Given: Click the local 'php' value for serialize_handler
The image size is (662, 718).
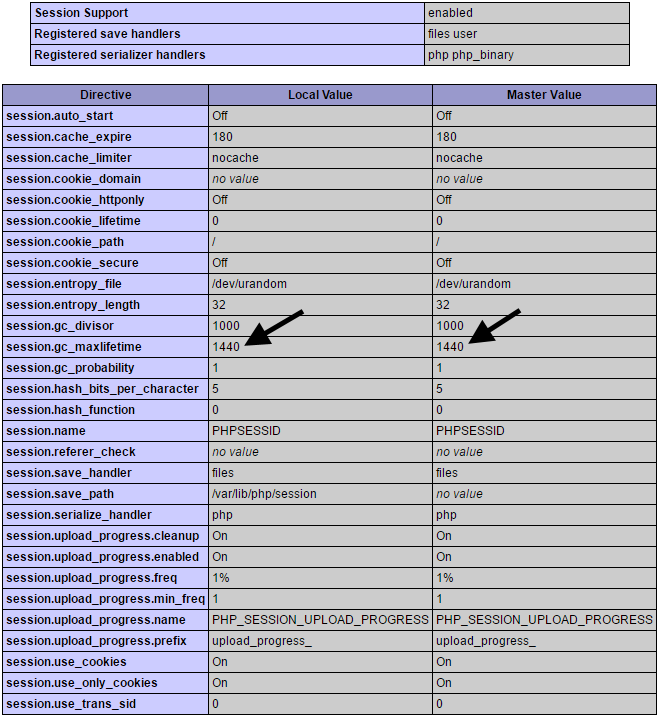Looking at the screenshot, I should 222,515.
